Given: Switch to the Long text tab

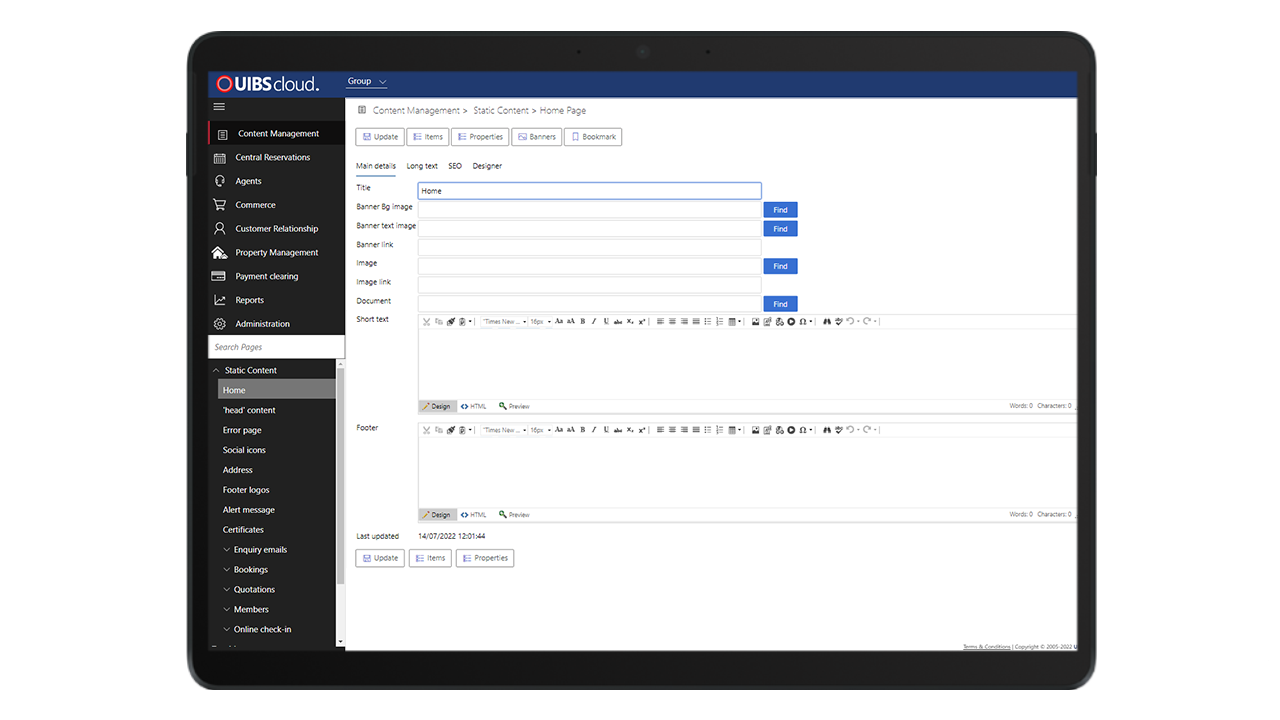Looking at the screenshot, I should [x=422, y=166].
